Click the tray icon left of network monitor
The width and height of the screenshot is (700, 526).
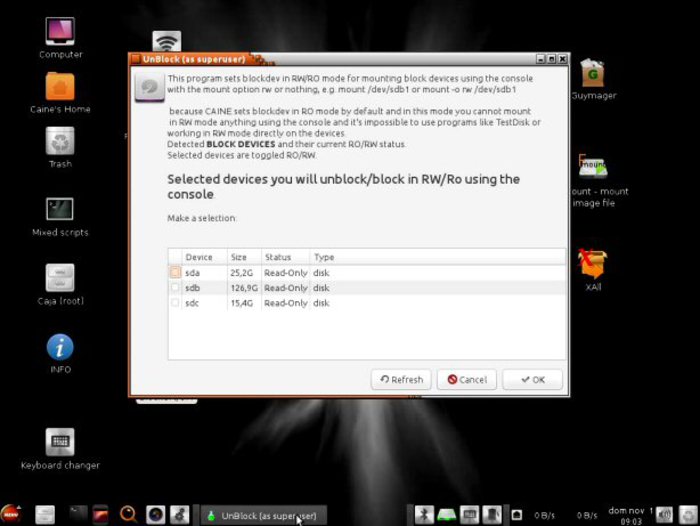(492, 515)
